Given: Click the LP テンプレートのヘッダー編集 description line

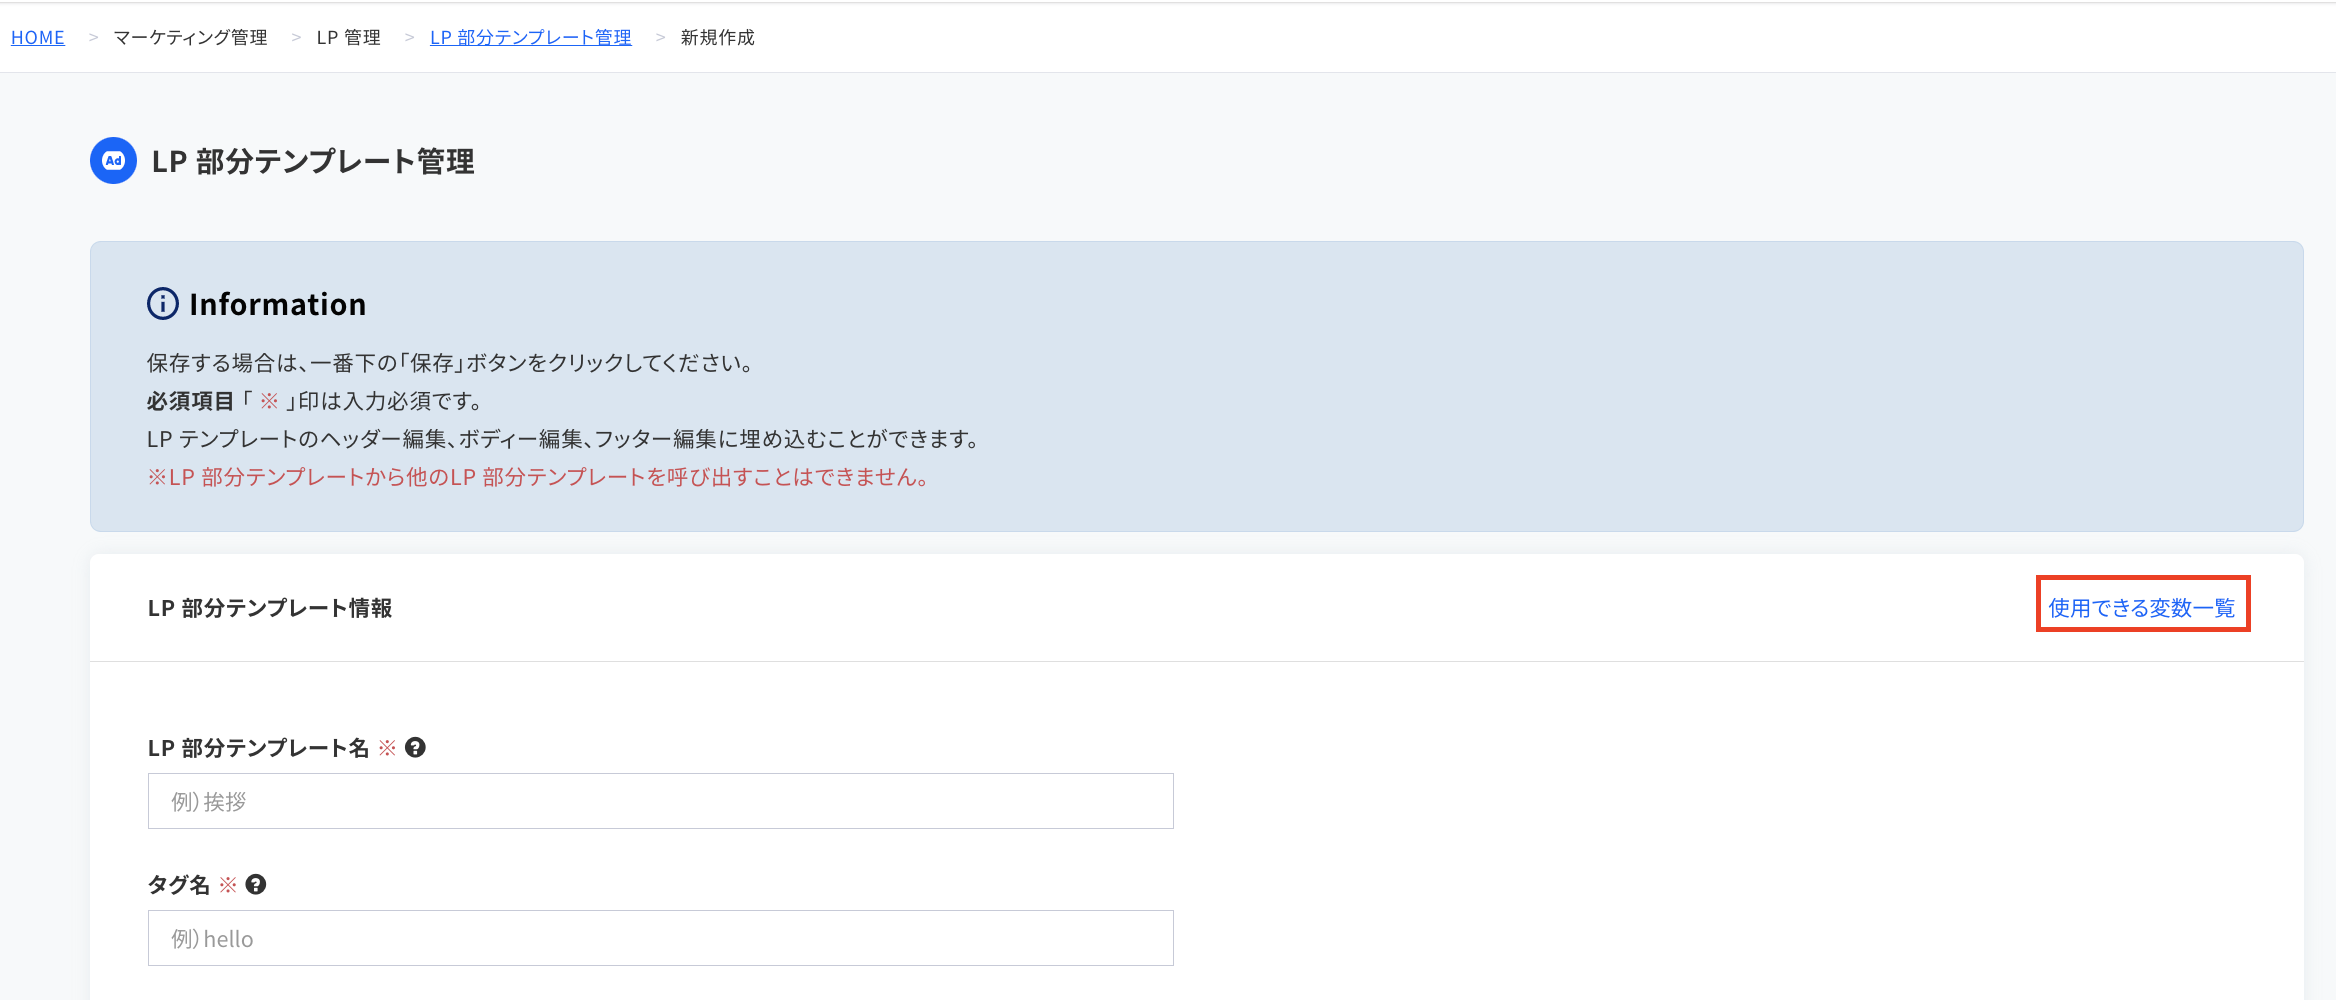Looking at the screenshot, I should coord(565,439).
